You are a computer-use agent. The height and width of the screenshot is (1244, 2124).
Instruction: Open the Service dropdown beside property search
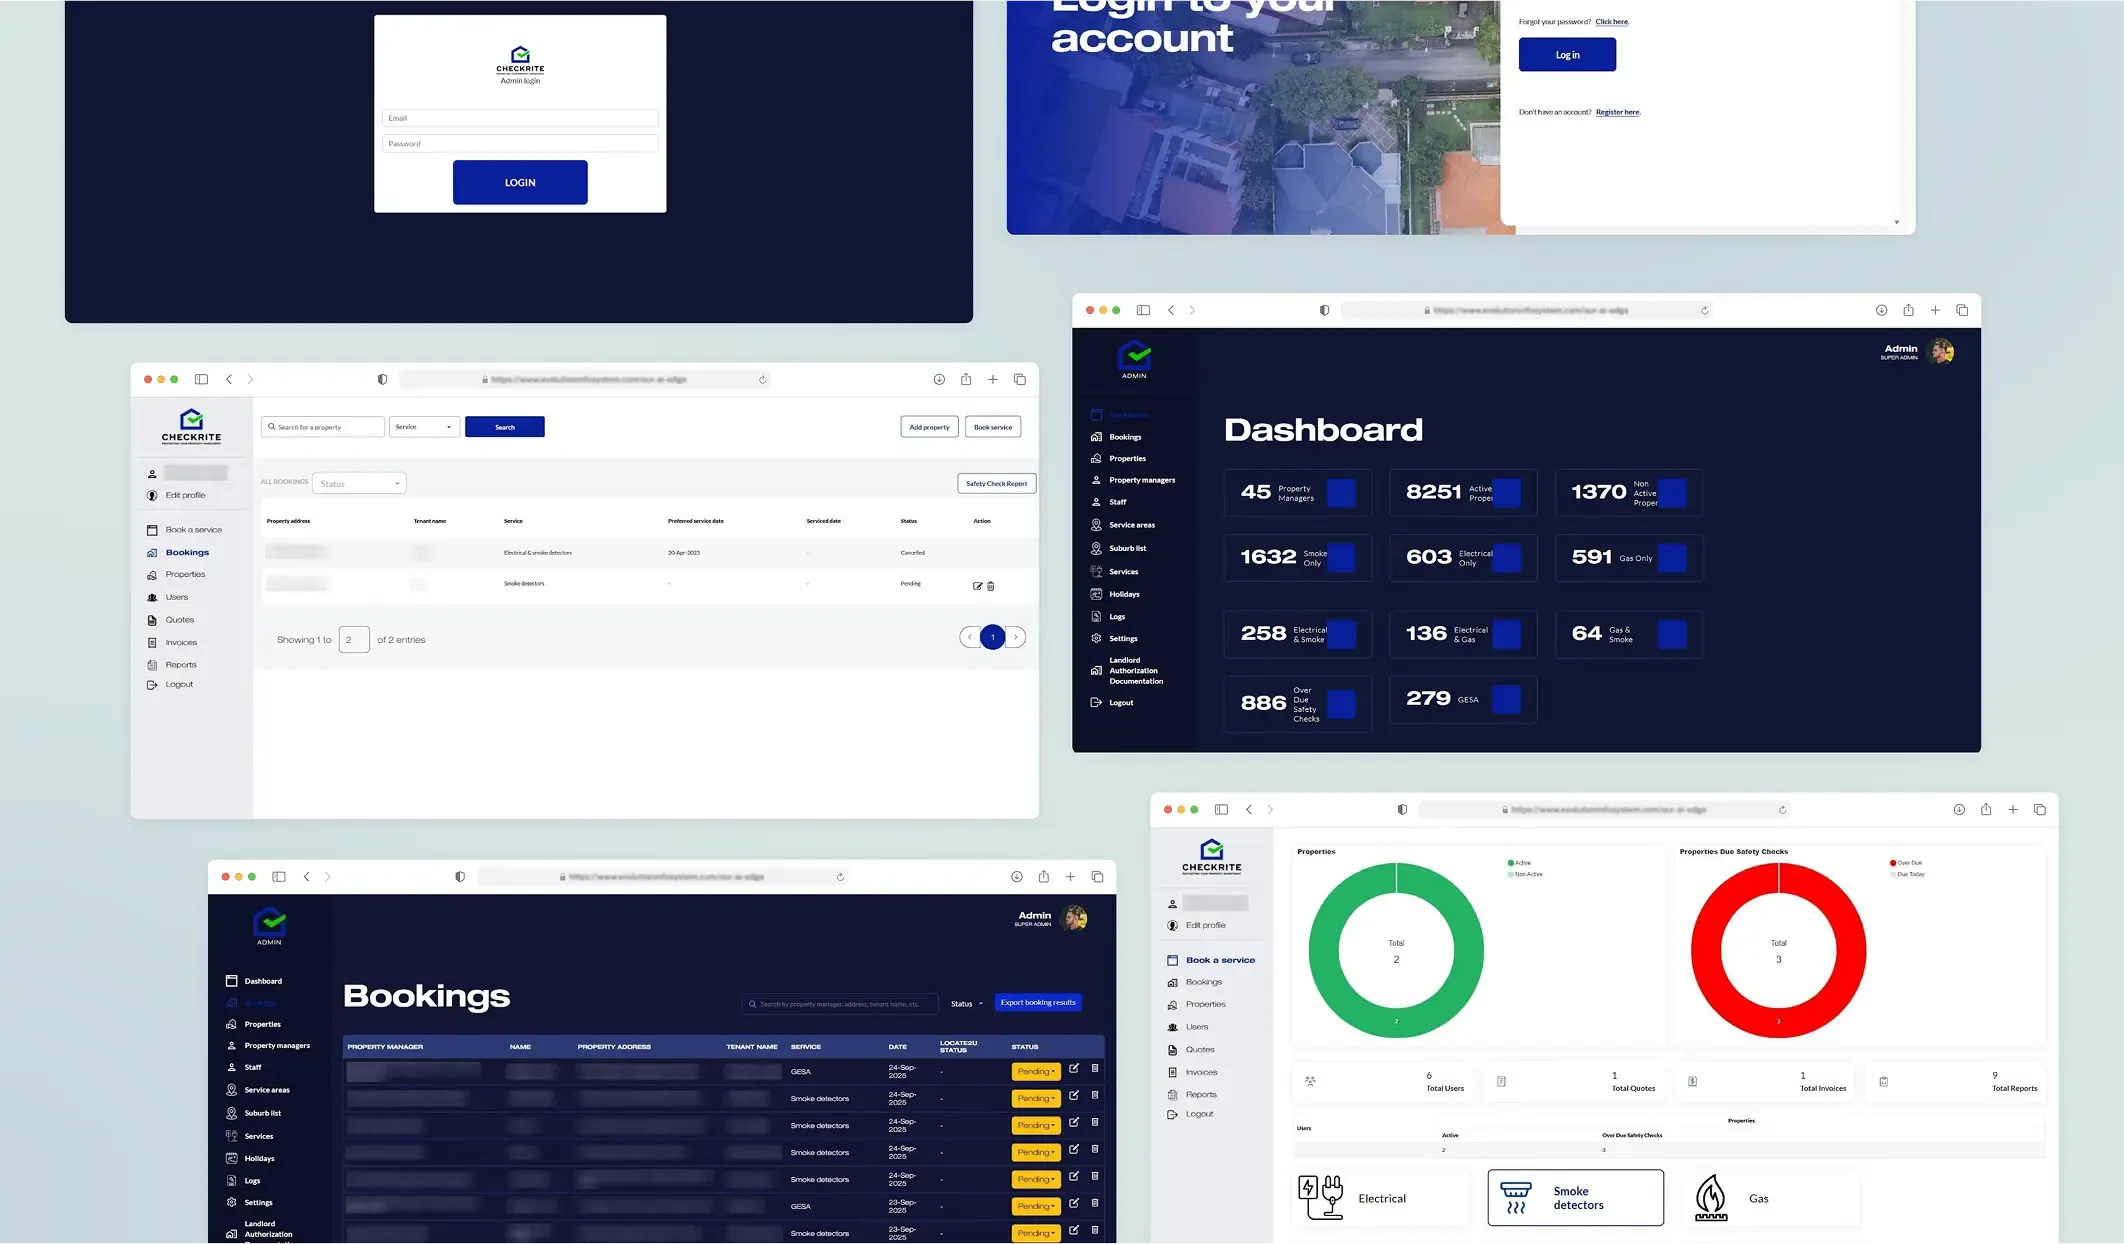[424, 427]
